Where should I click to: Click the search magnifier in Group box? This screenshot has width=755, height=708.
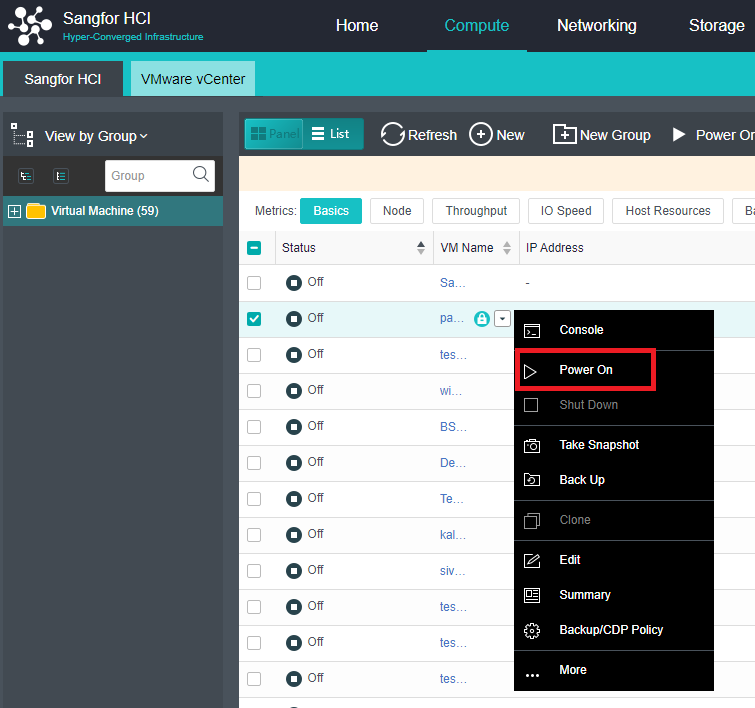tap(201, 175)
